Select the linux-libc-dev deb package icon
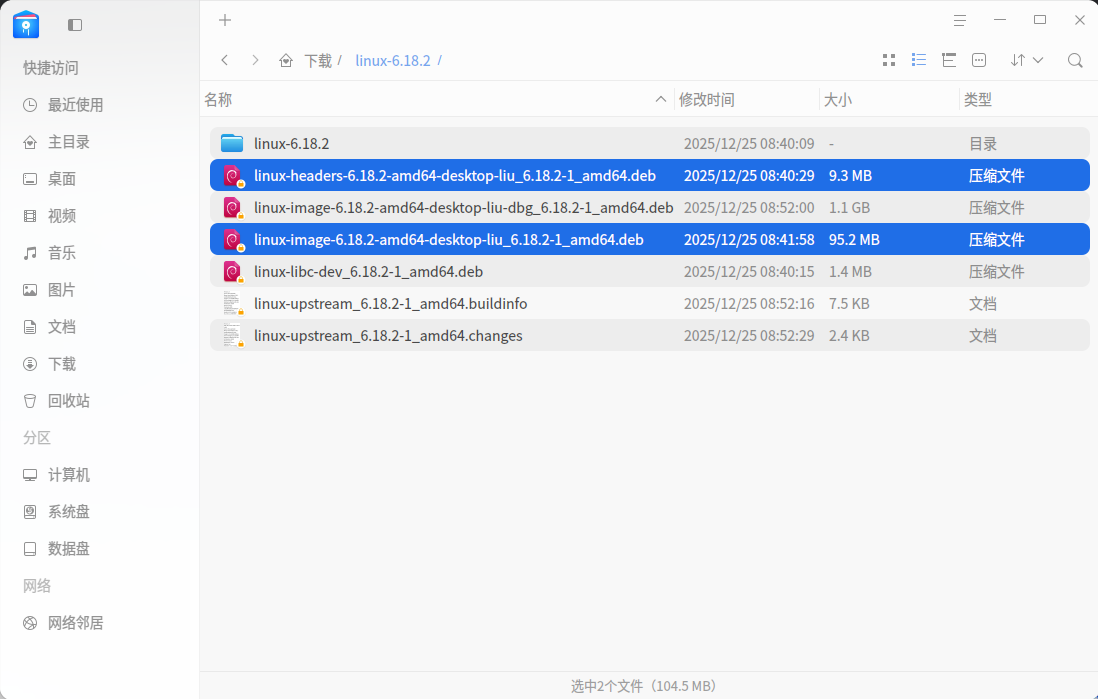 click(x=232, y=272)
